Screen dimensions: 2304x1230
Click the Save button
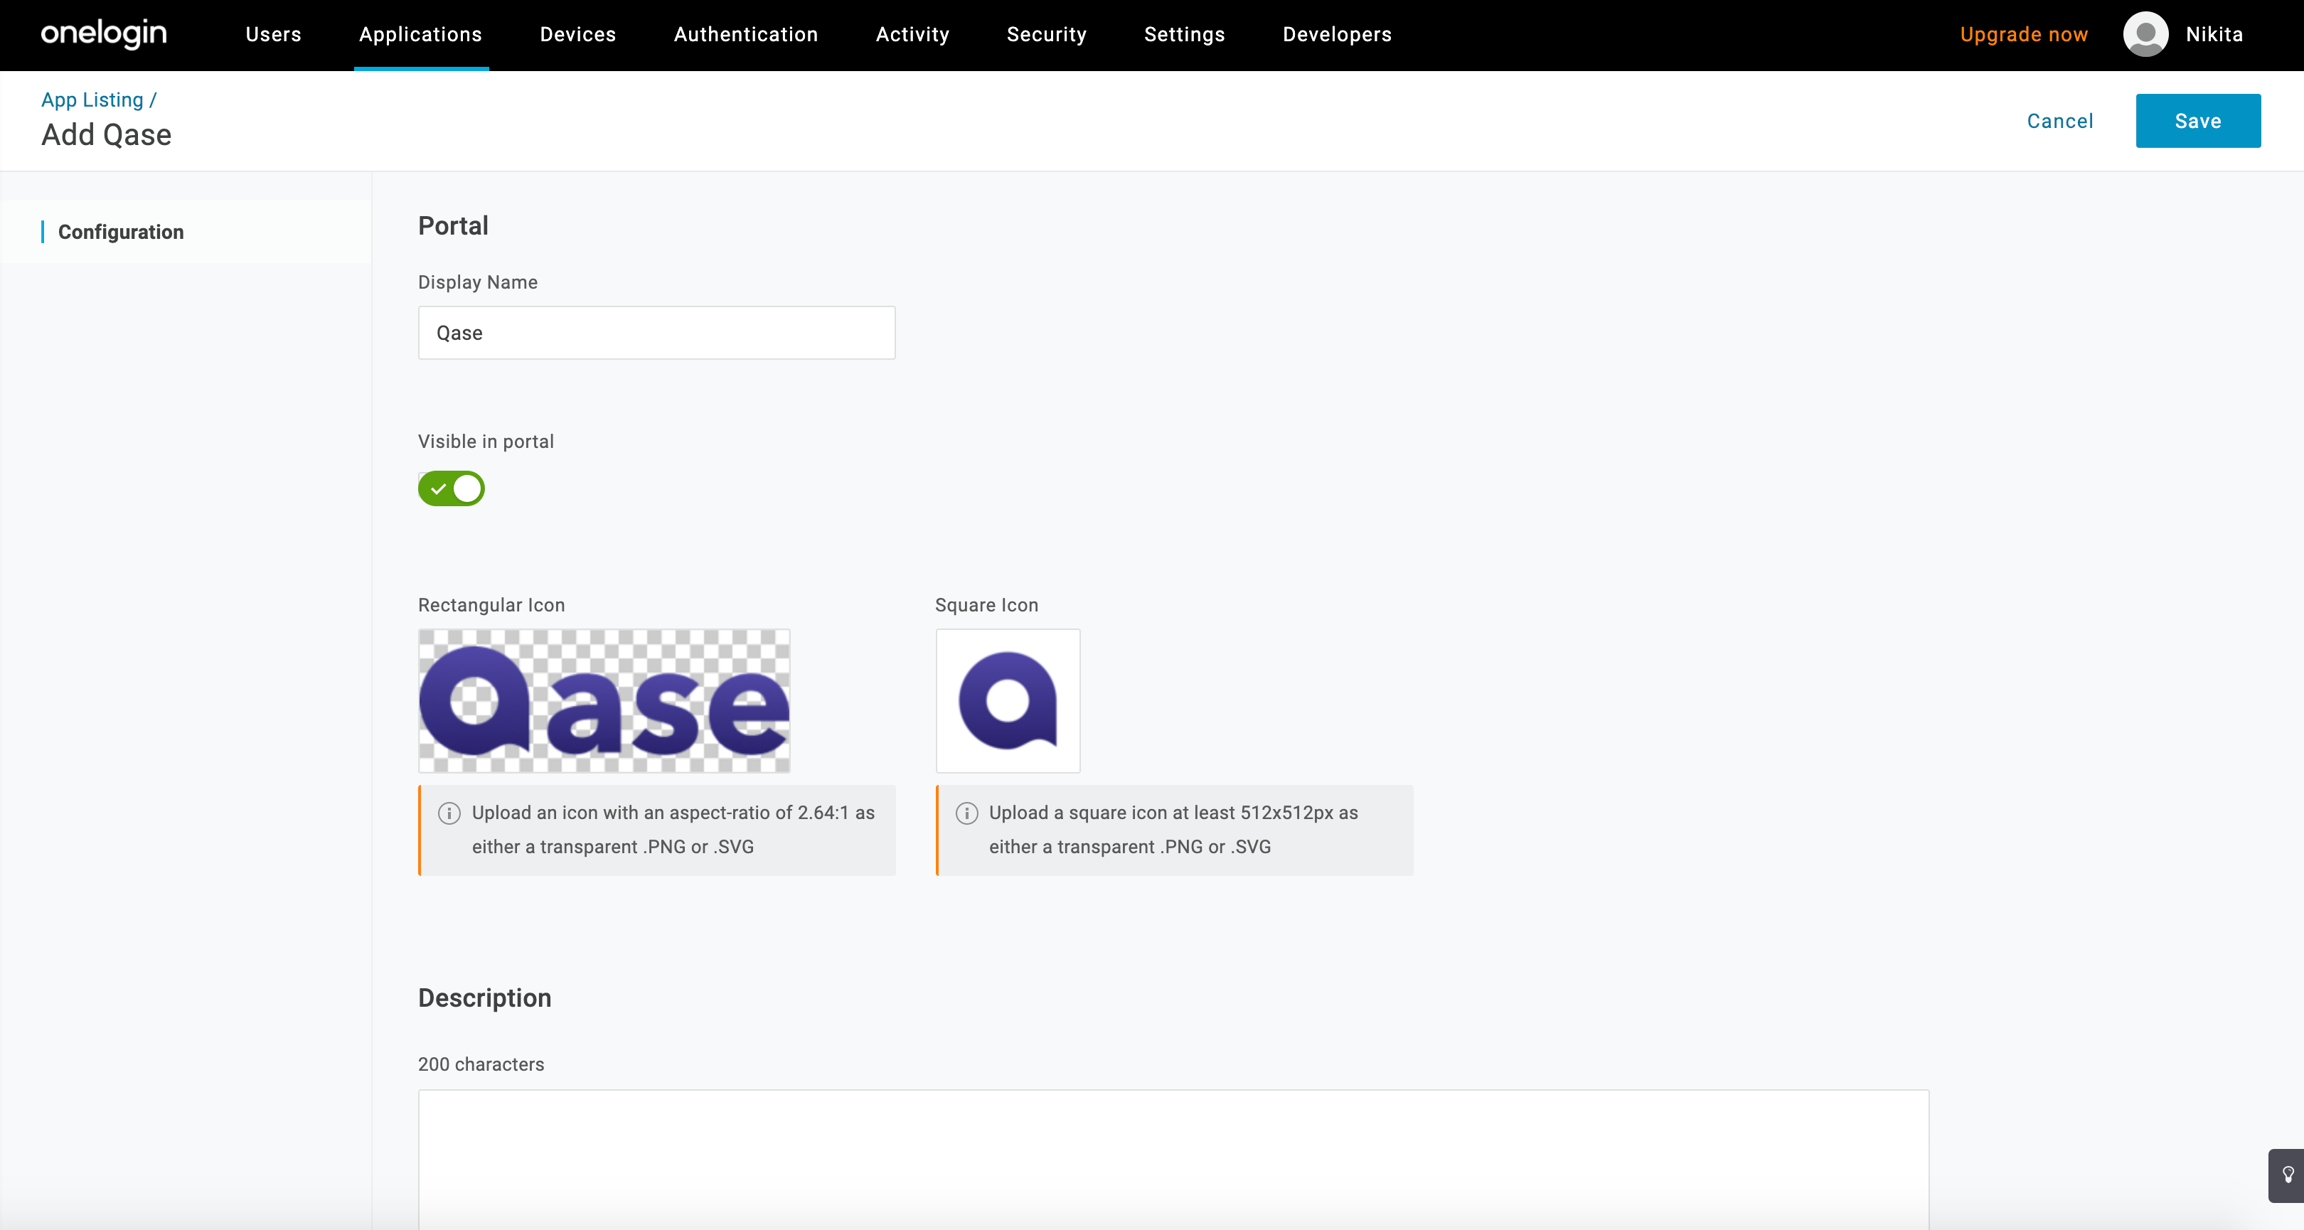pos(2197,121)
